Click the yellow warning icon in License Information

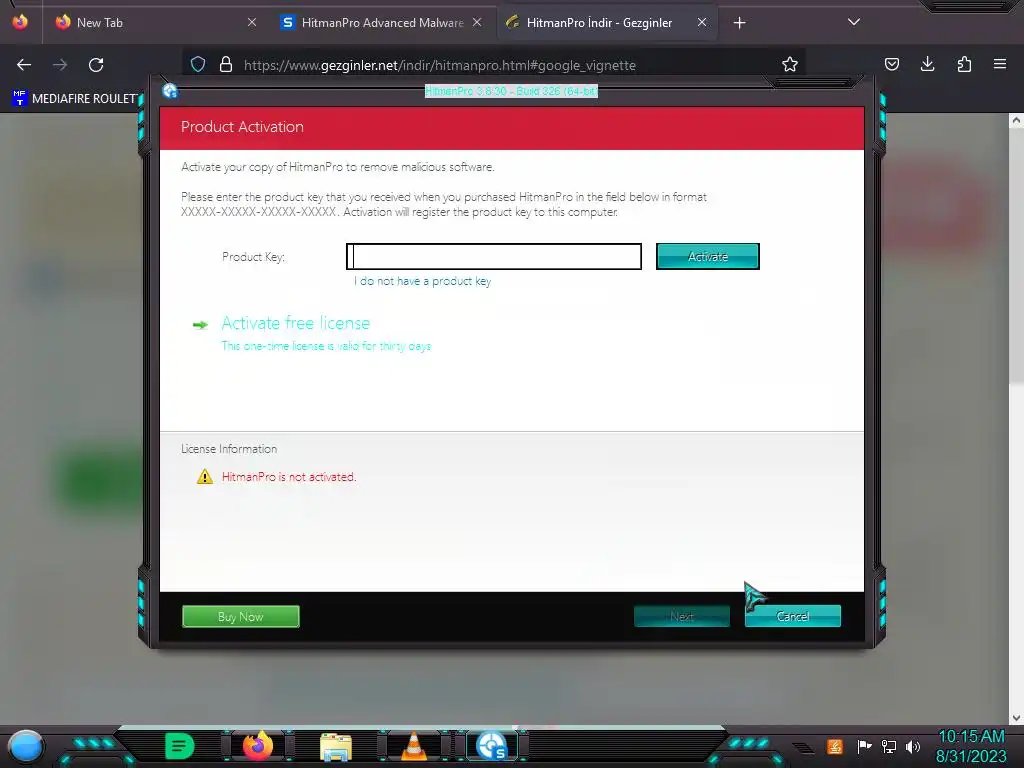[205, 477]
